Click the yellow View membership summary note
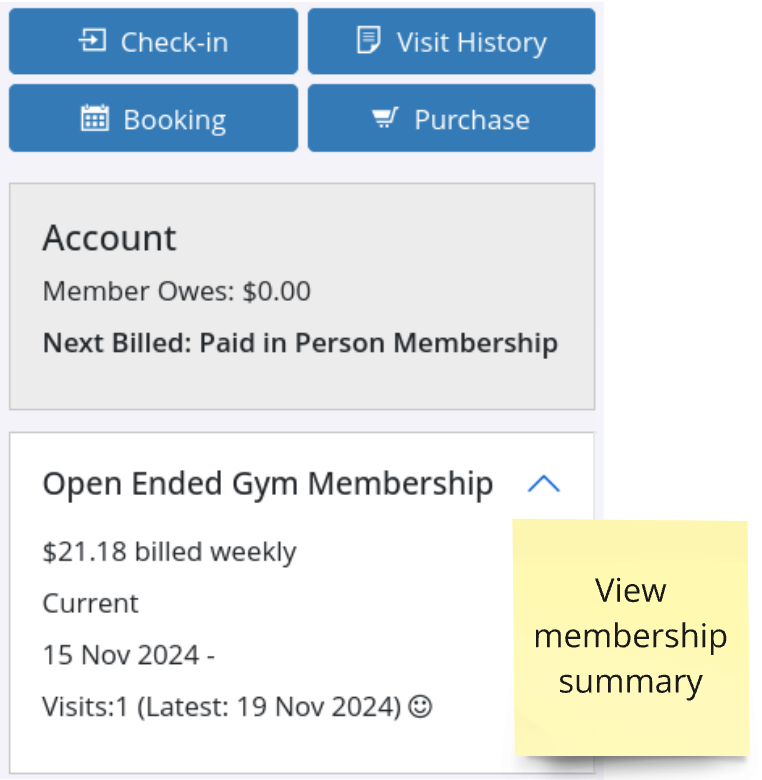This screenshot has height=780, width=762. [631, 638]
